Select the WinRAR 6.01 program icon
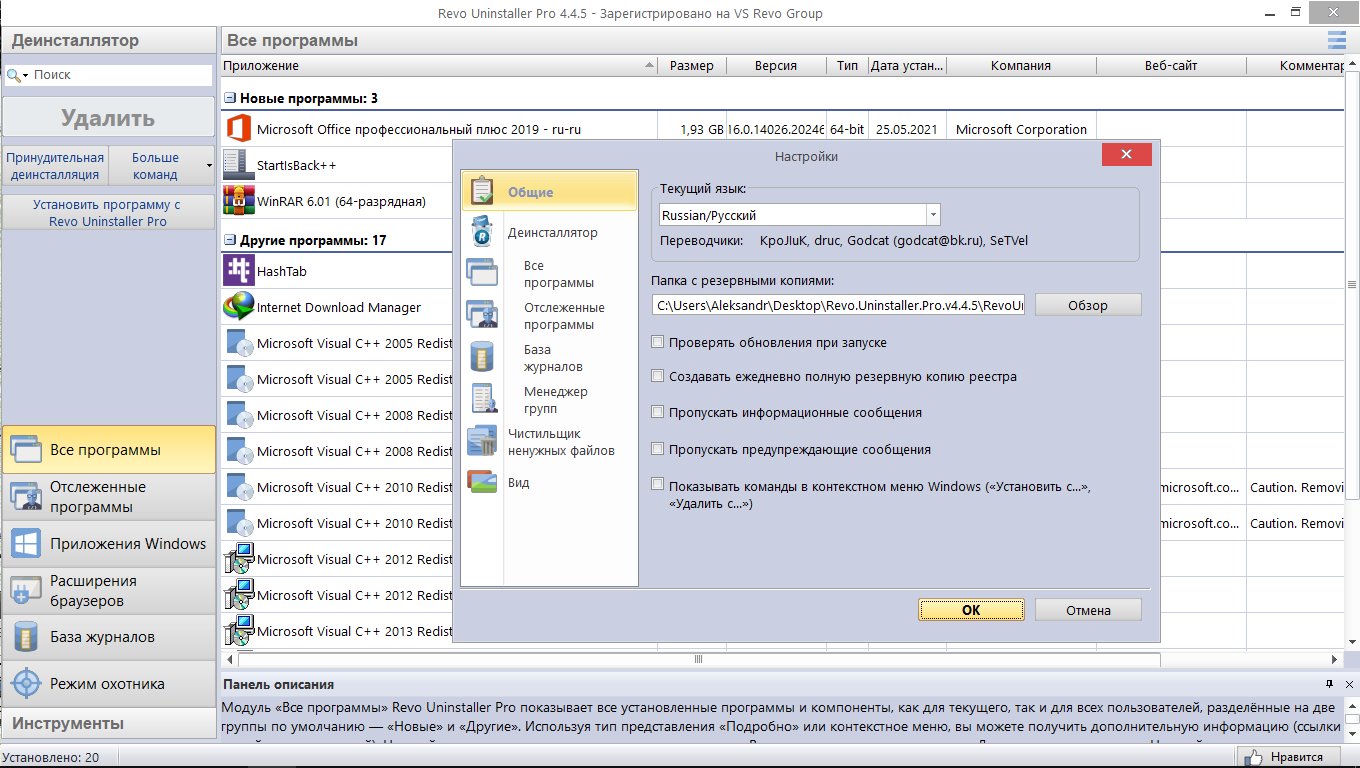 (238, 201)
